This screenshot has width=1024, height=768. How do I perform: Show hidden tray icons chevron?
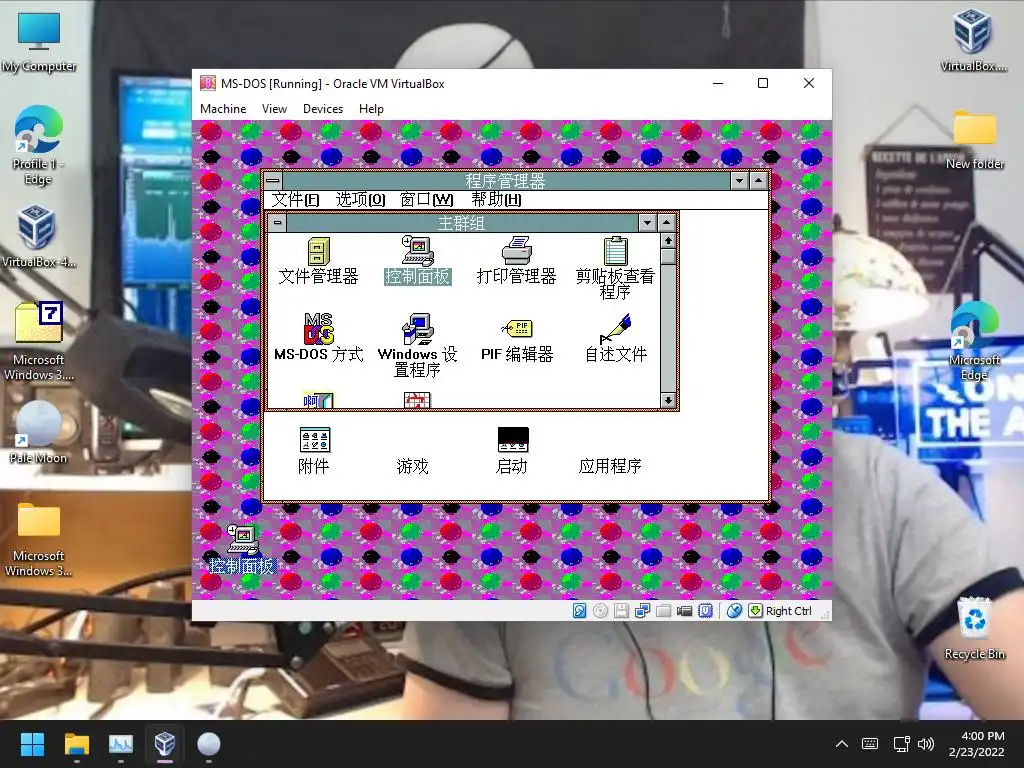842,743
